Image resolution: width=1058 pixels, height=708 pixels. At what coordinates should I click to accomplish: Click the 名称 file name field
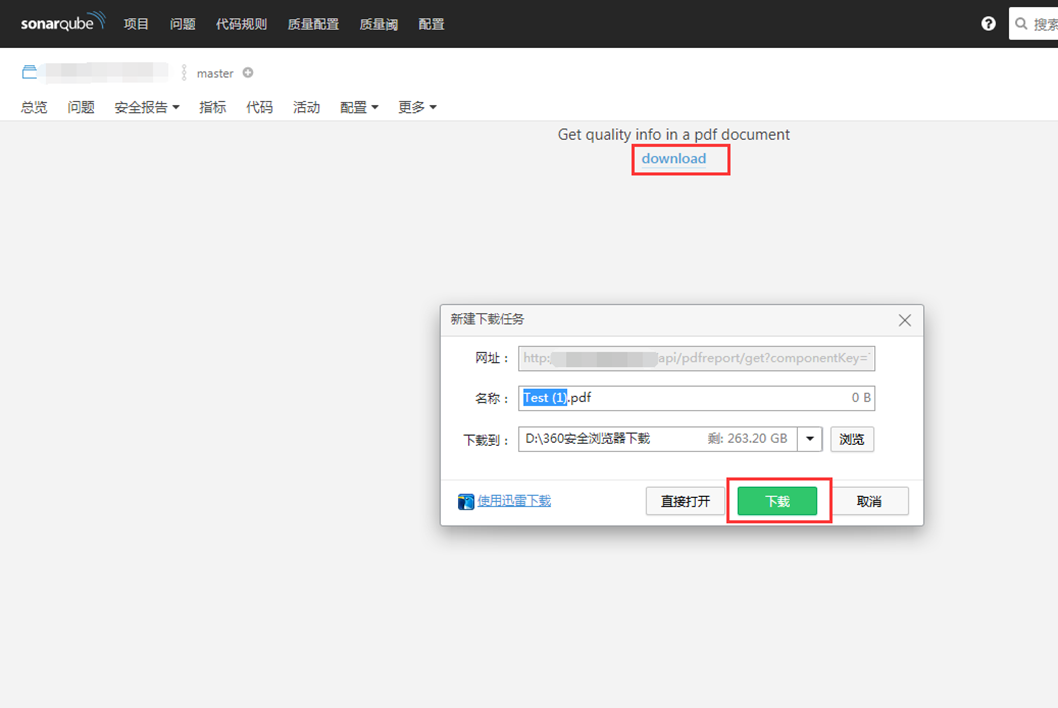(696, 398)
